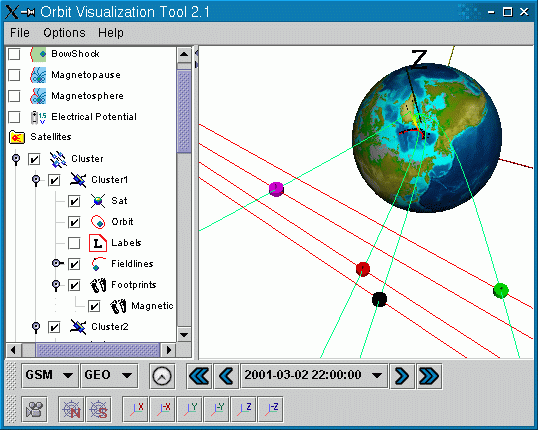The height and width of the screenshot is (430, 538).
Task: Collapse the Cluster2 tree node
Action: (36, 327)
